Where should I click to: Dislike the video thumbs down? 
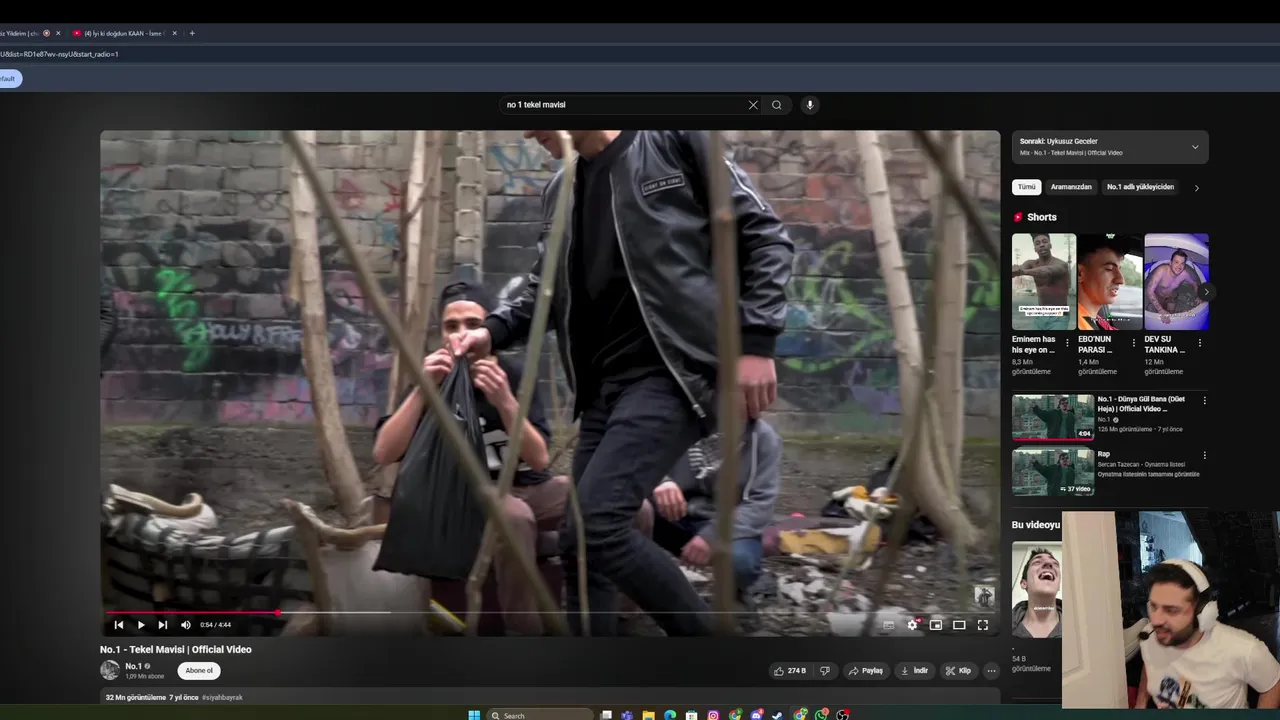(825, 671)
